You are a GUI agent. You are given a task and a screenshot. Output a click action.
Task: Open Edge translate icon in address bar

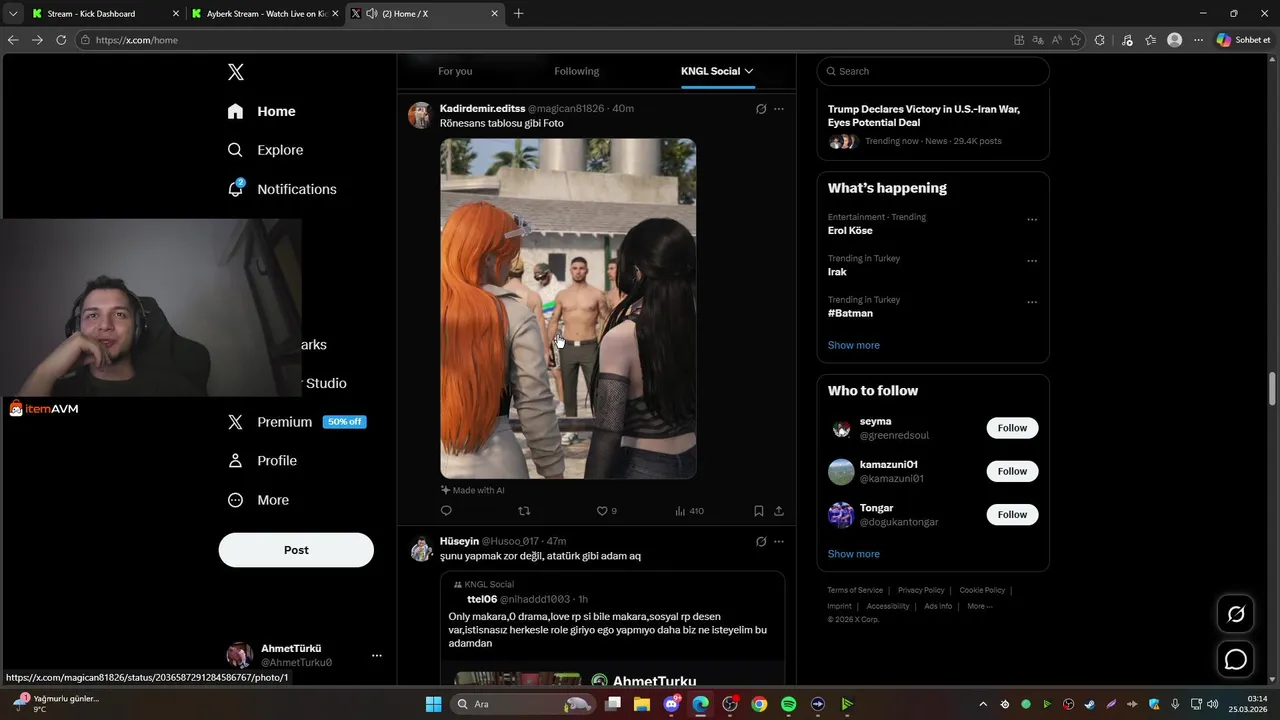[x=1038, y=40]
